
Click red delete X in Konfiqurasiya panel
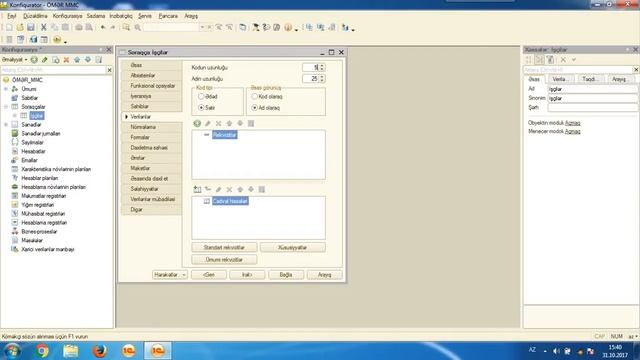click(66, 60)
